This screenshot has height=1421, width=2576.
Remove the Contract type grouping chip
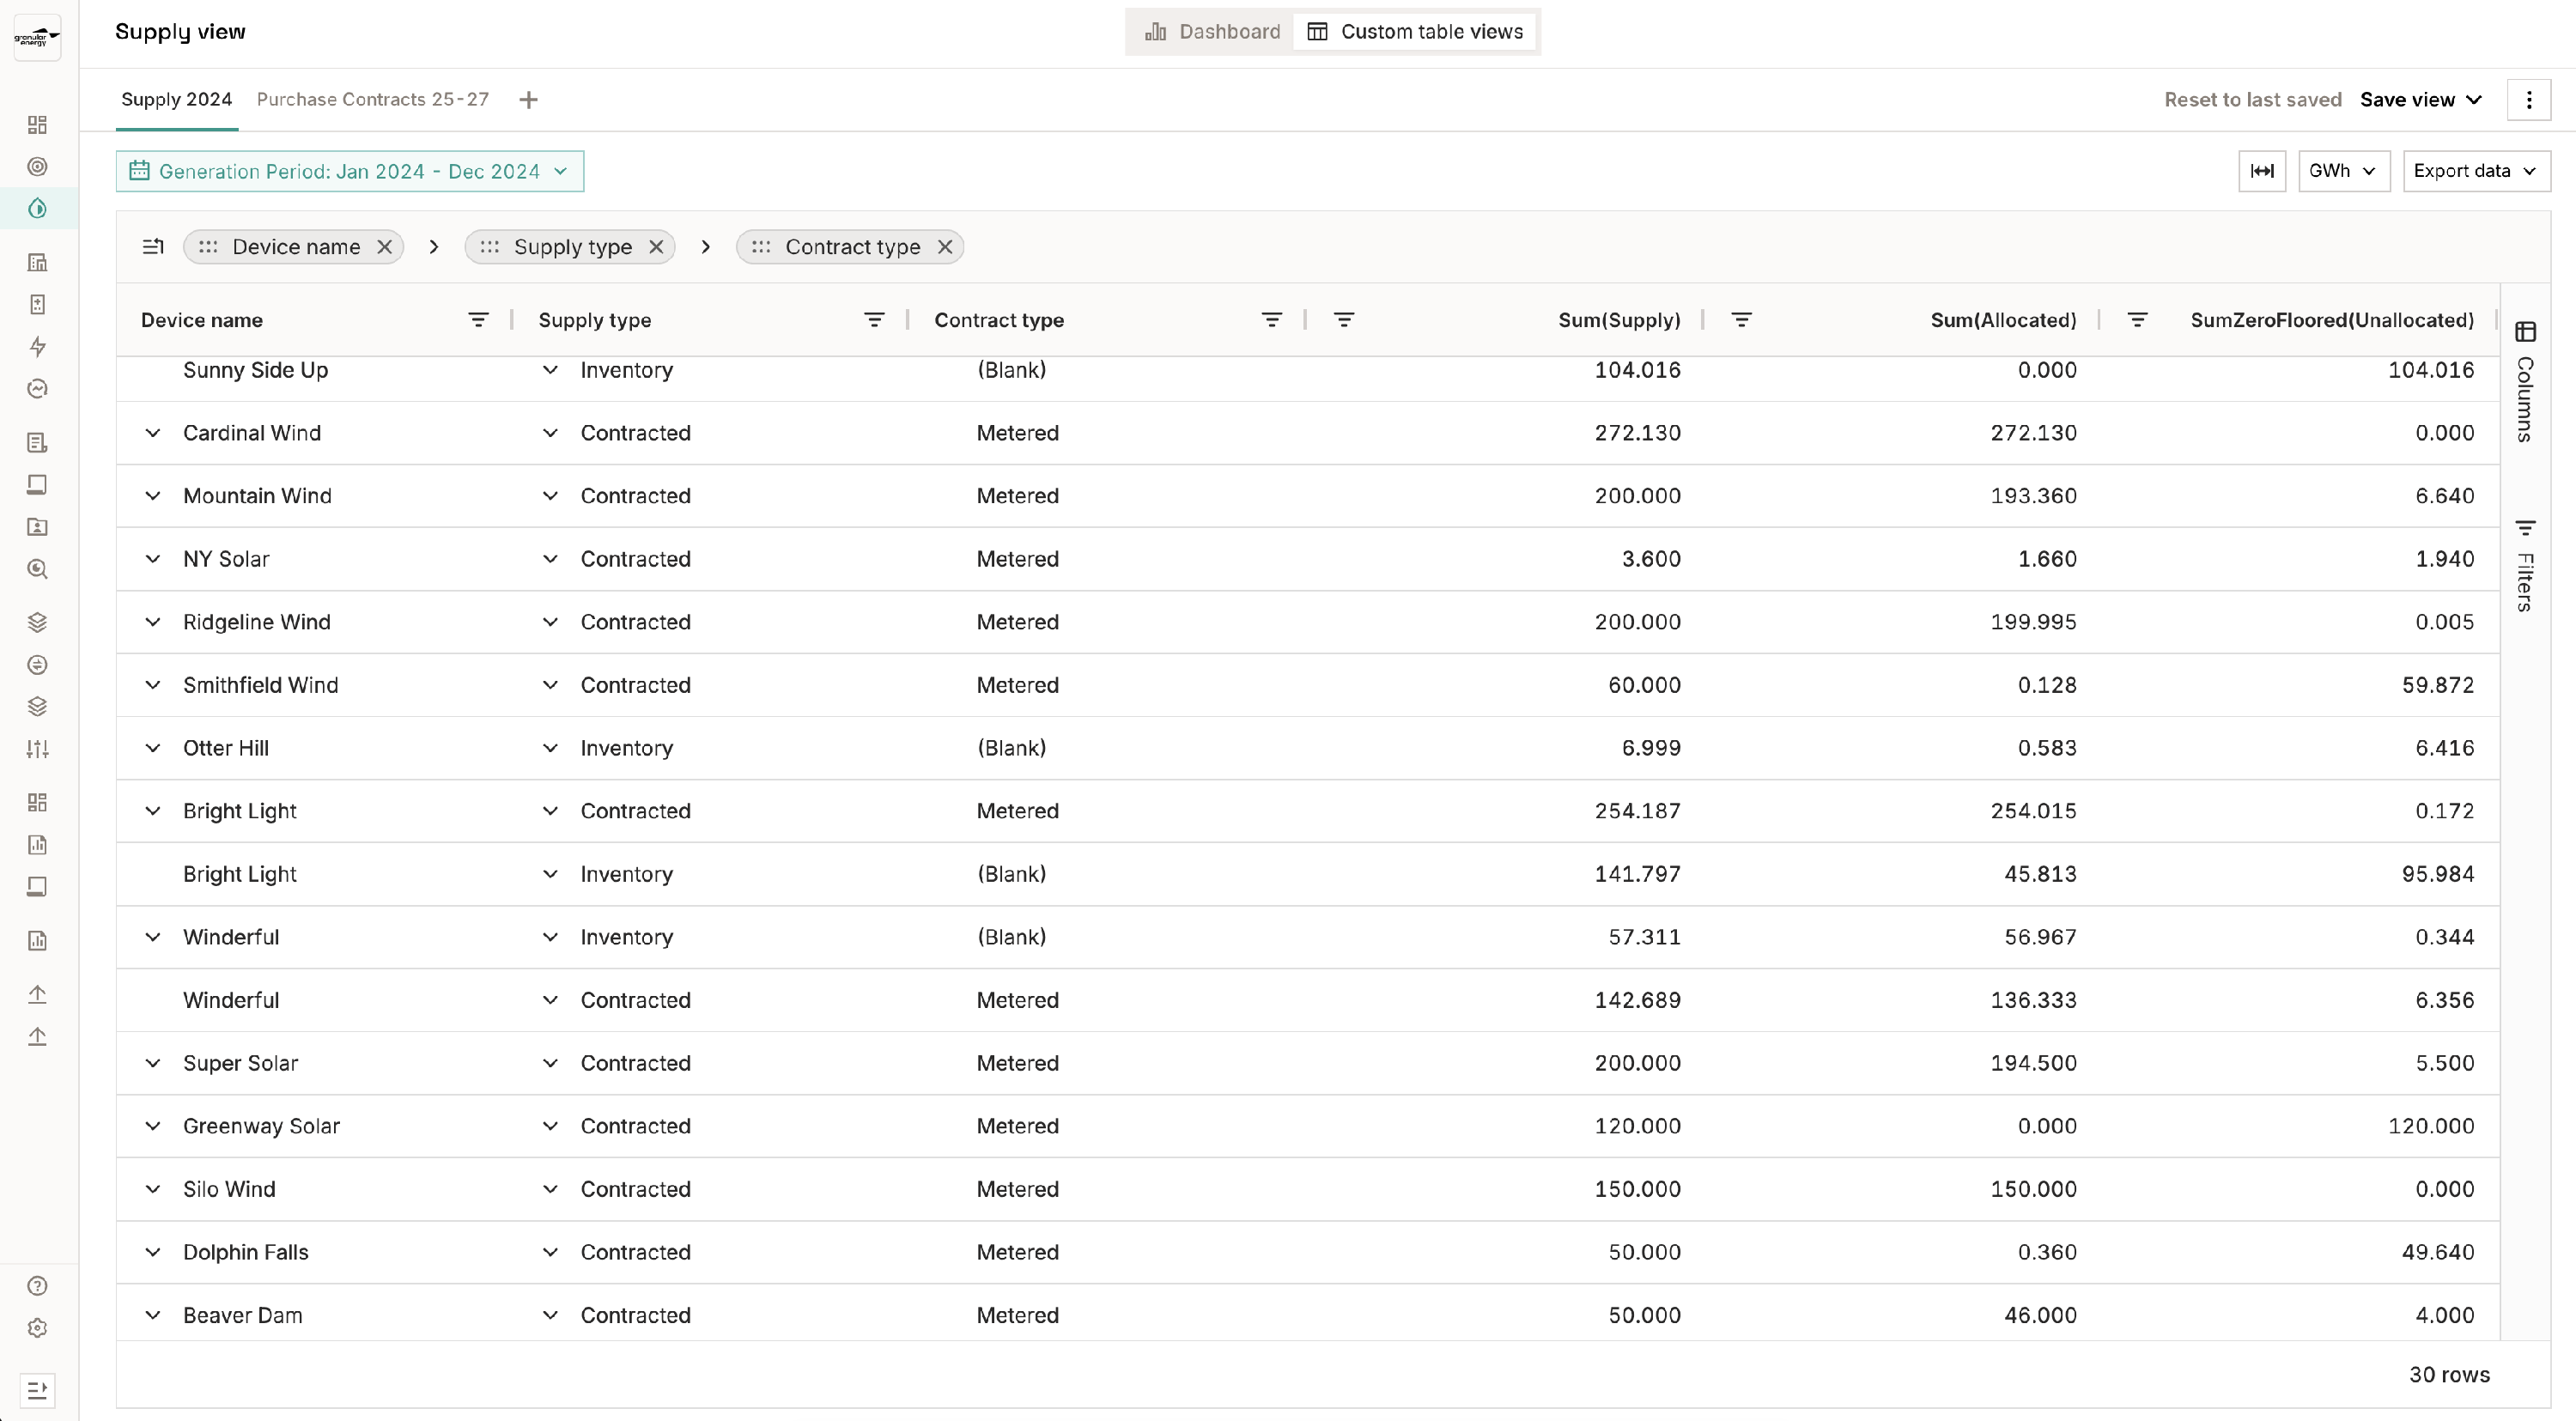click(x=944, y=247)
